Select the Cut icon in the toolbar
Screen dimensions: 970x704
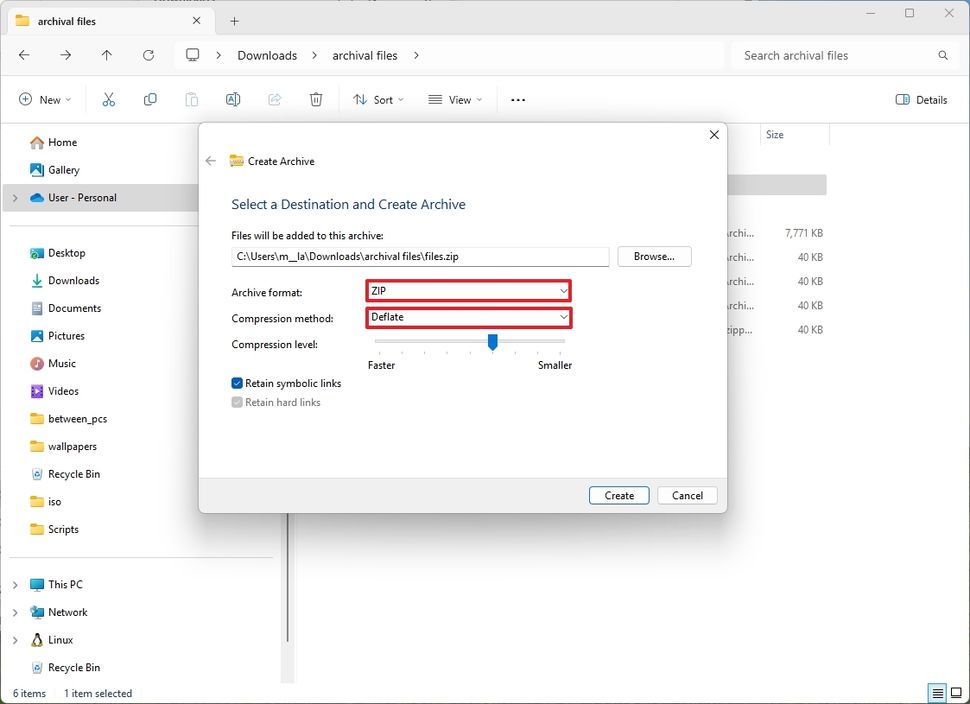tap(109, 99)
